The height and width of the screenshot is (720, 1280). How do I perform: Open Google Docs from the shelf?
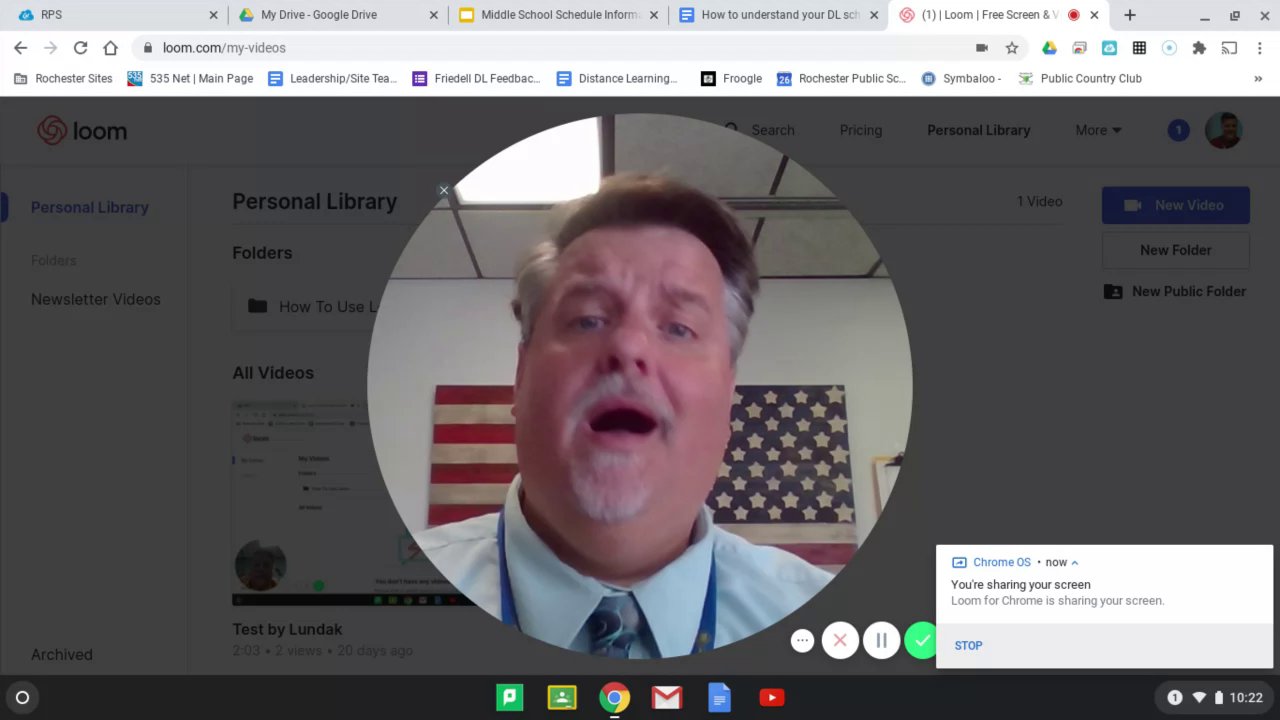[x=719, y=698]
